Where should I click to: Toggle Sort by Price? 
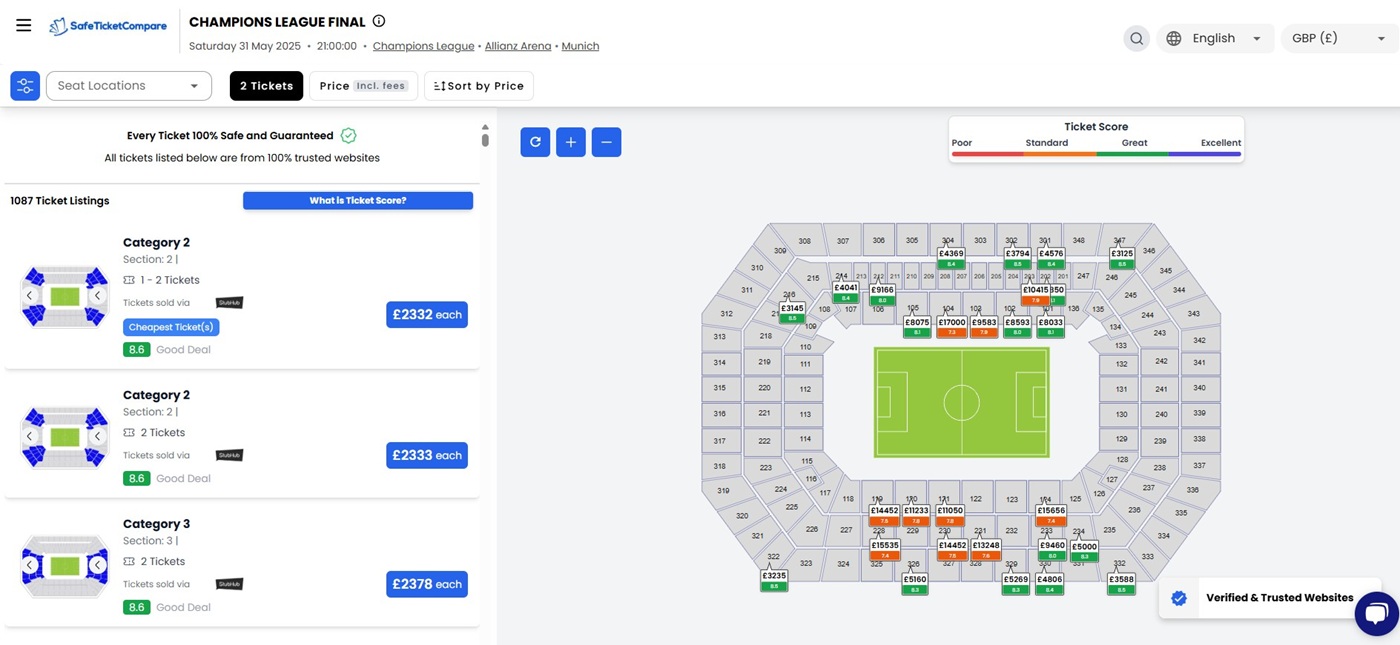[x=479, y=86]
